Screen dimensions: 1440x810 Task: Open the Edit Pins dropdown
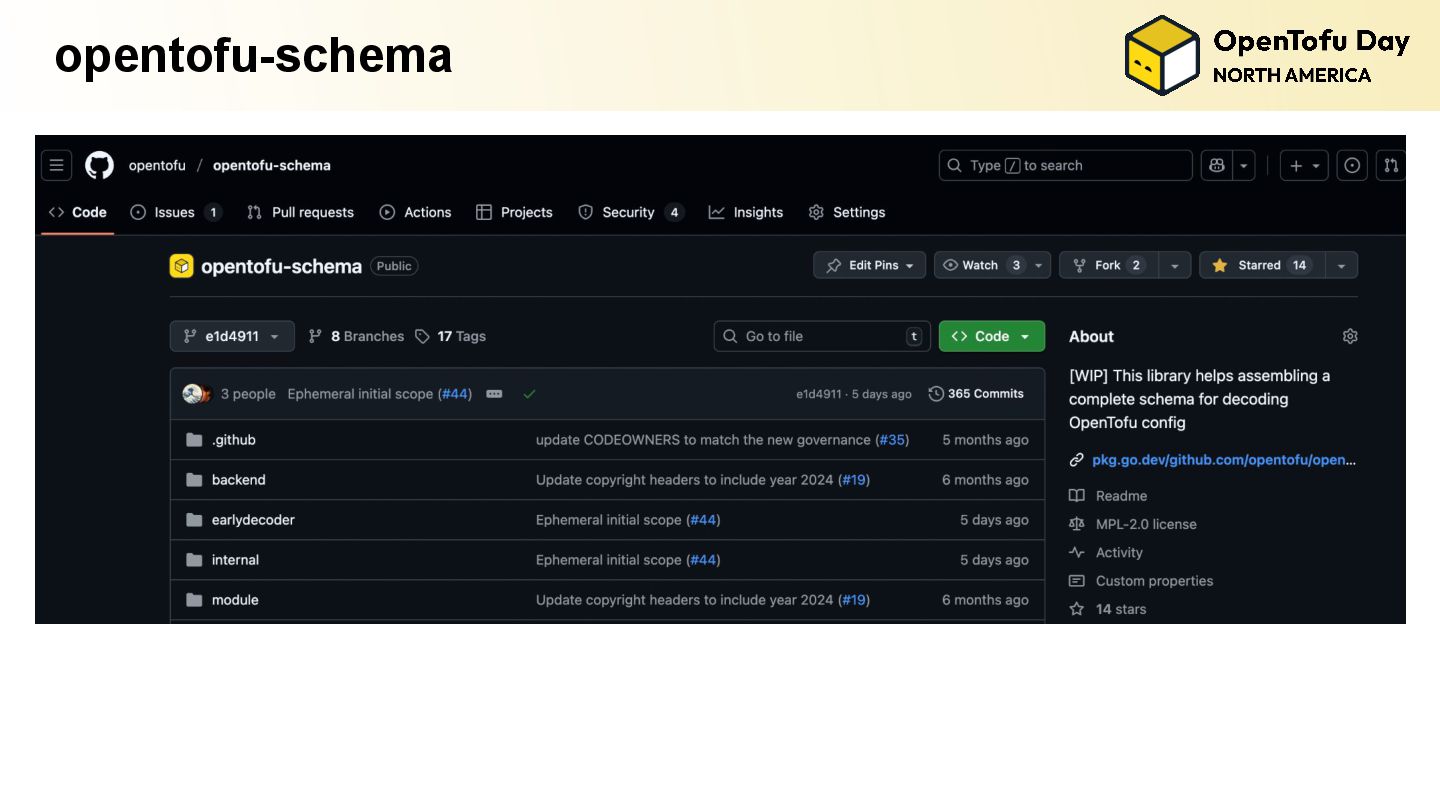point(869,265)
